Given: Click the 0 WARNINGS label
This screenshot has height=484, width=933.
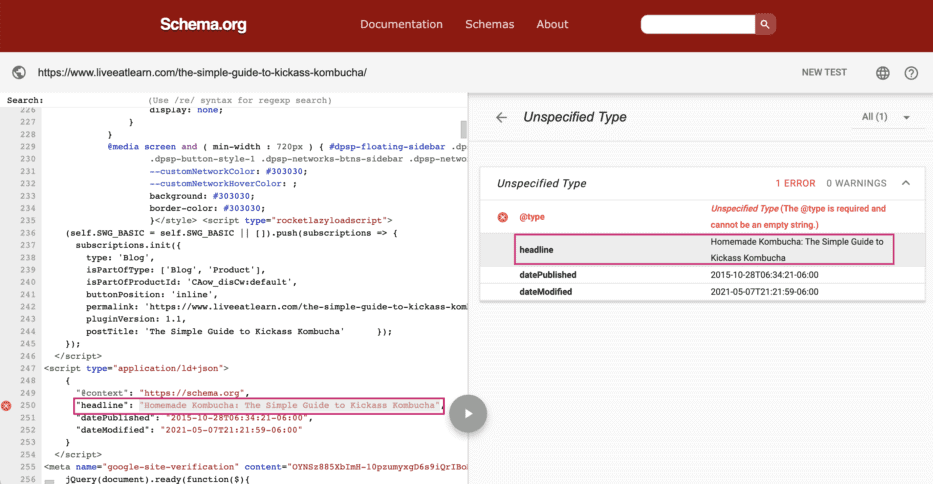Looking at the screenshot, I should (856, 183).
